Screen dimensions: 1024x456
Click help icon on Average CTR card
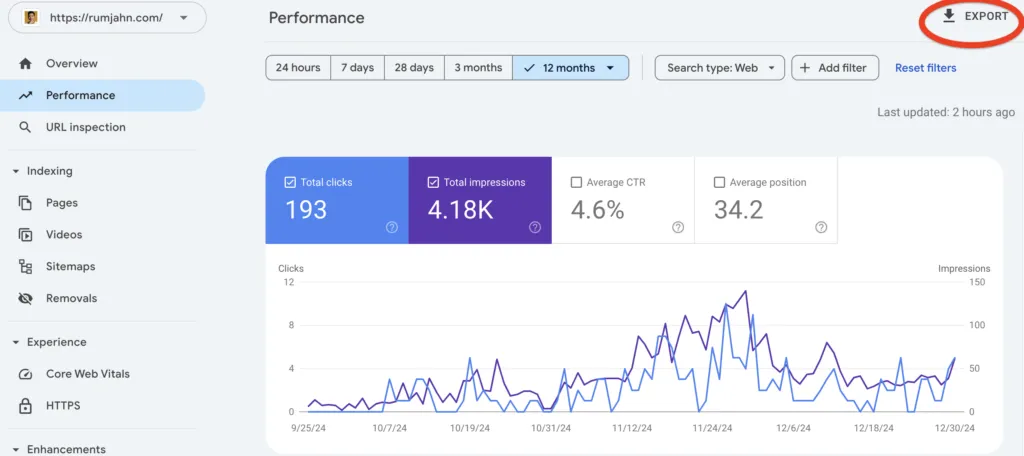(678, 227)
